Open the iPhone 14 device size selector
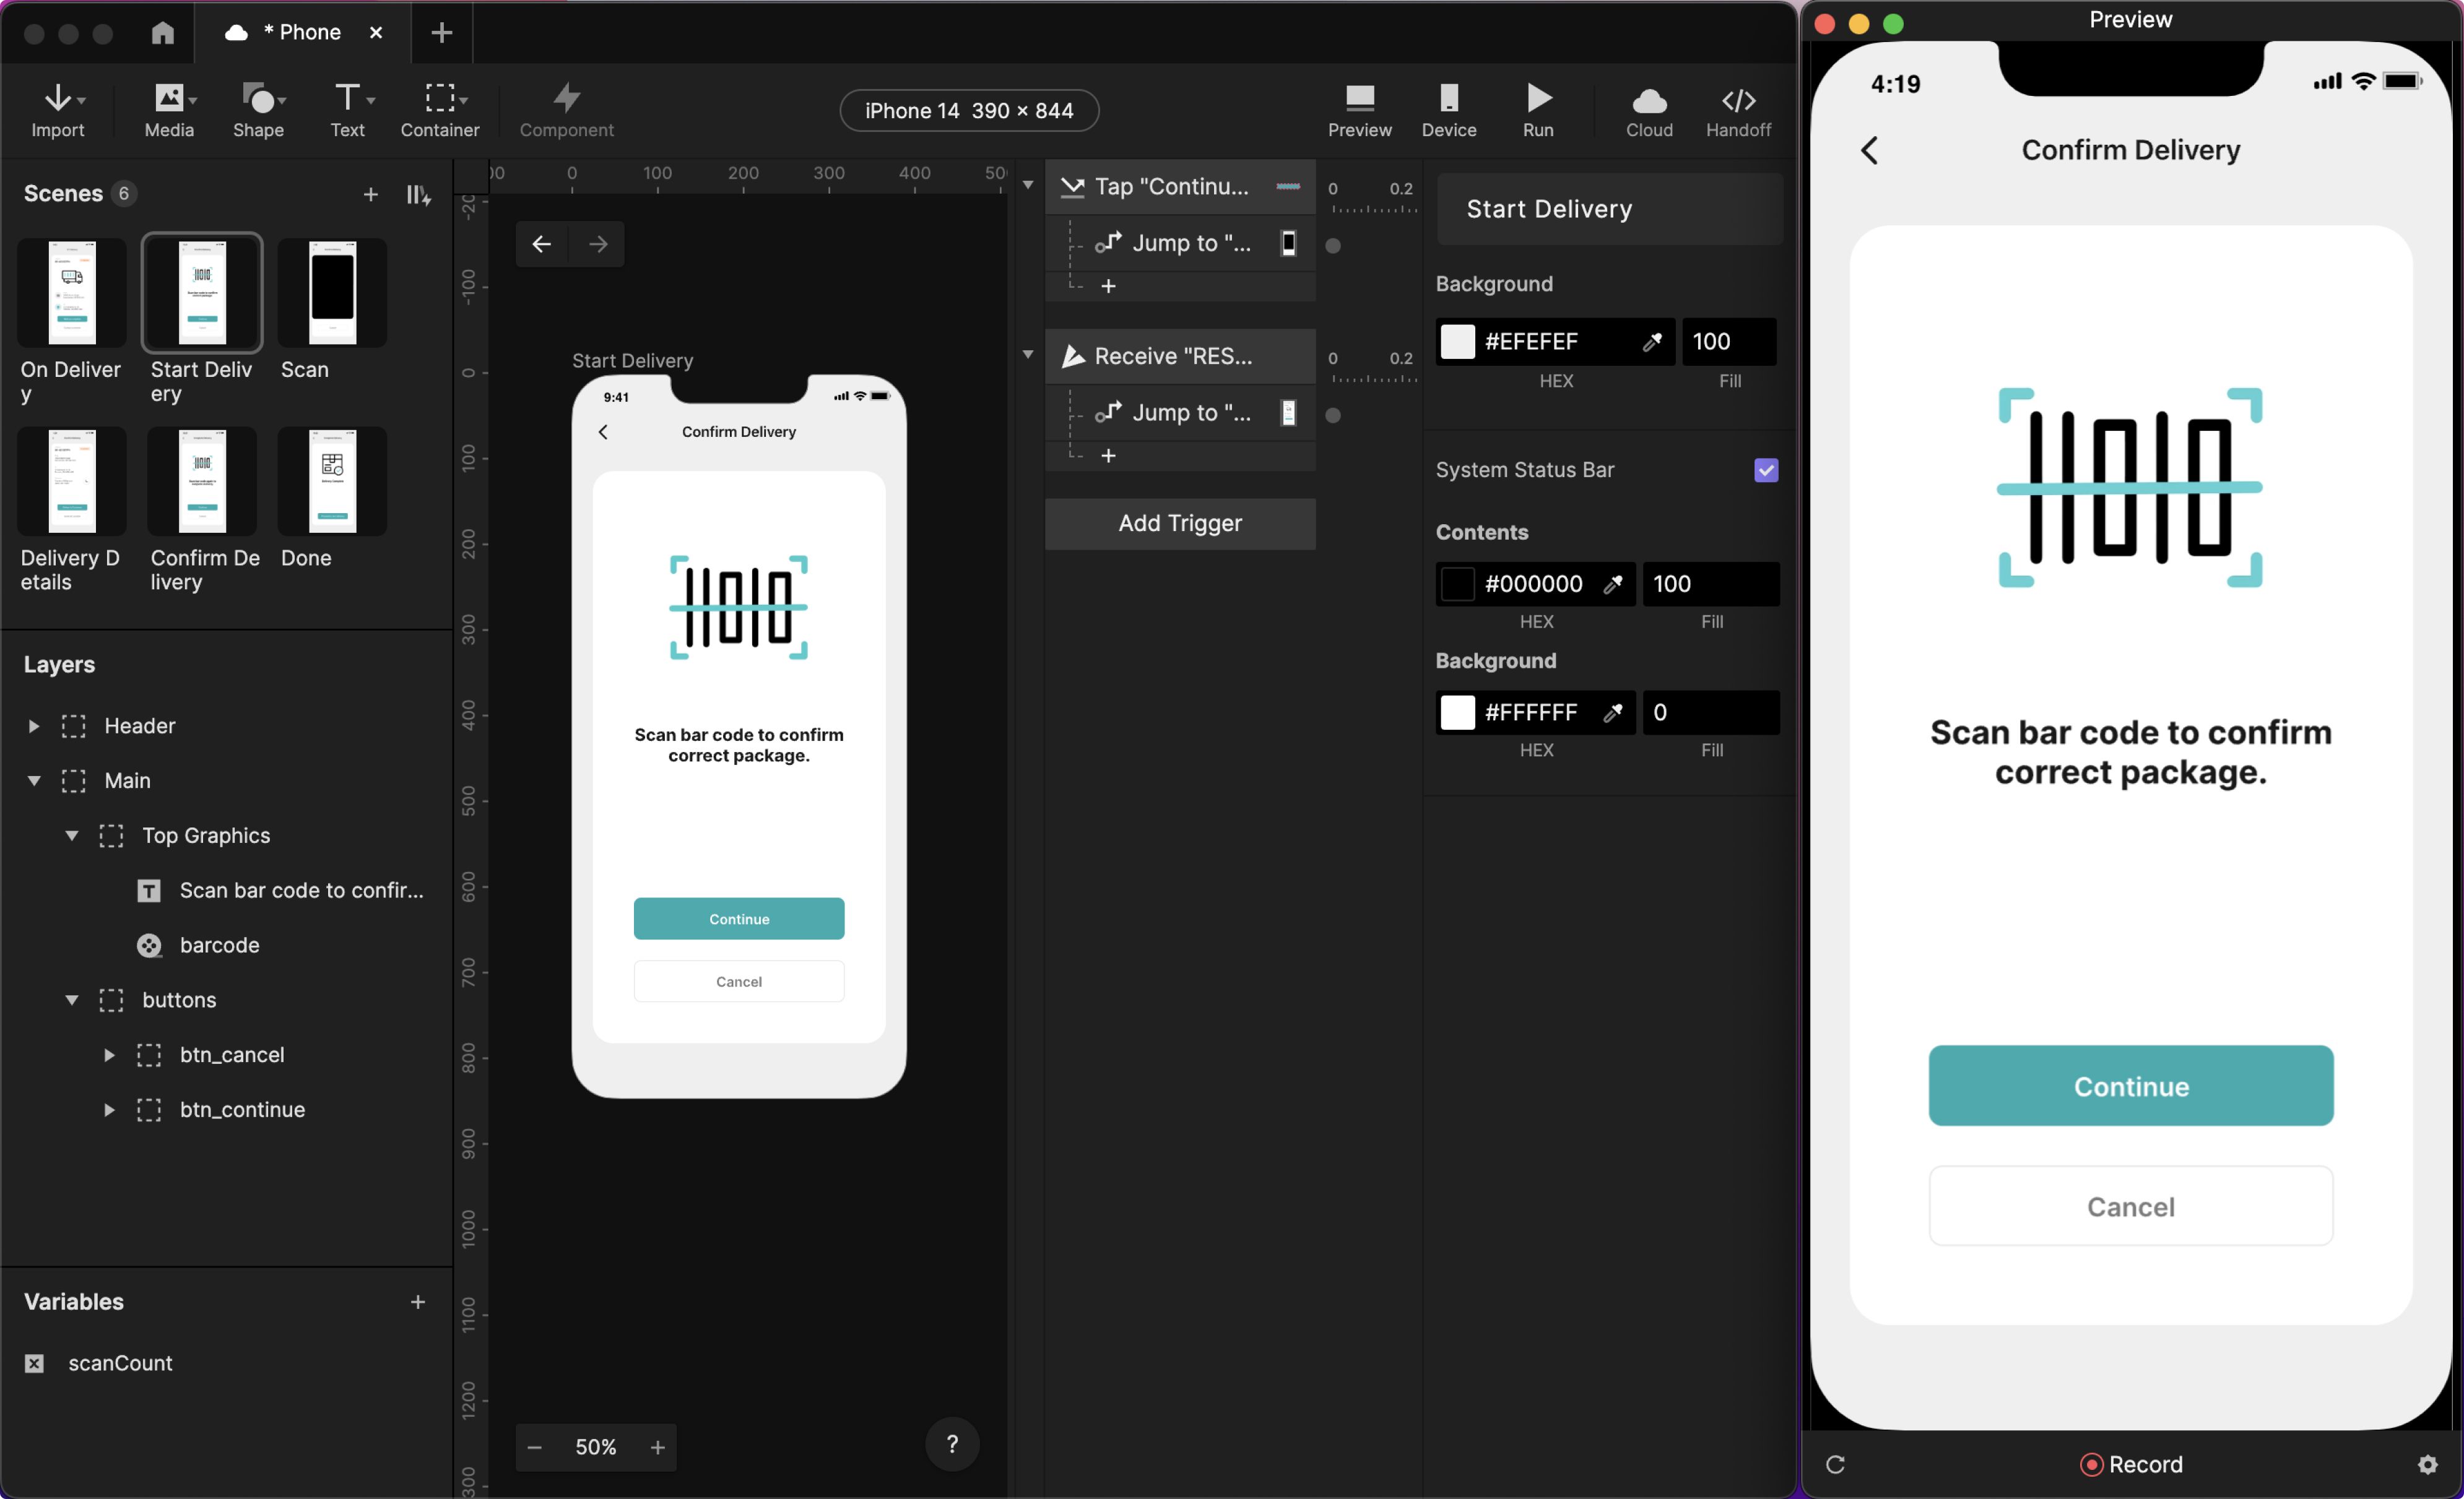This screenshot has width=2464, height=1499. pos(968,110)
